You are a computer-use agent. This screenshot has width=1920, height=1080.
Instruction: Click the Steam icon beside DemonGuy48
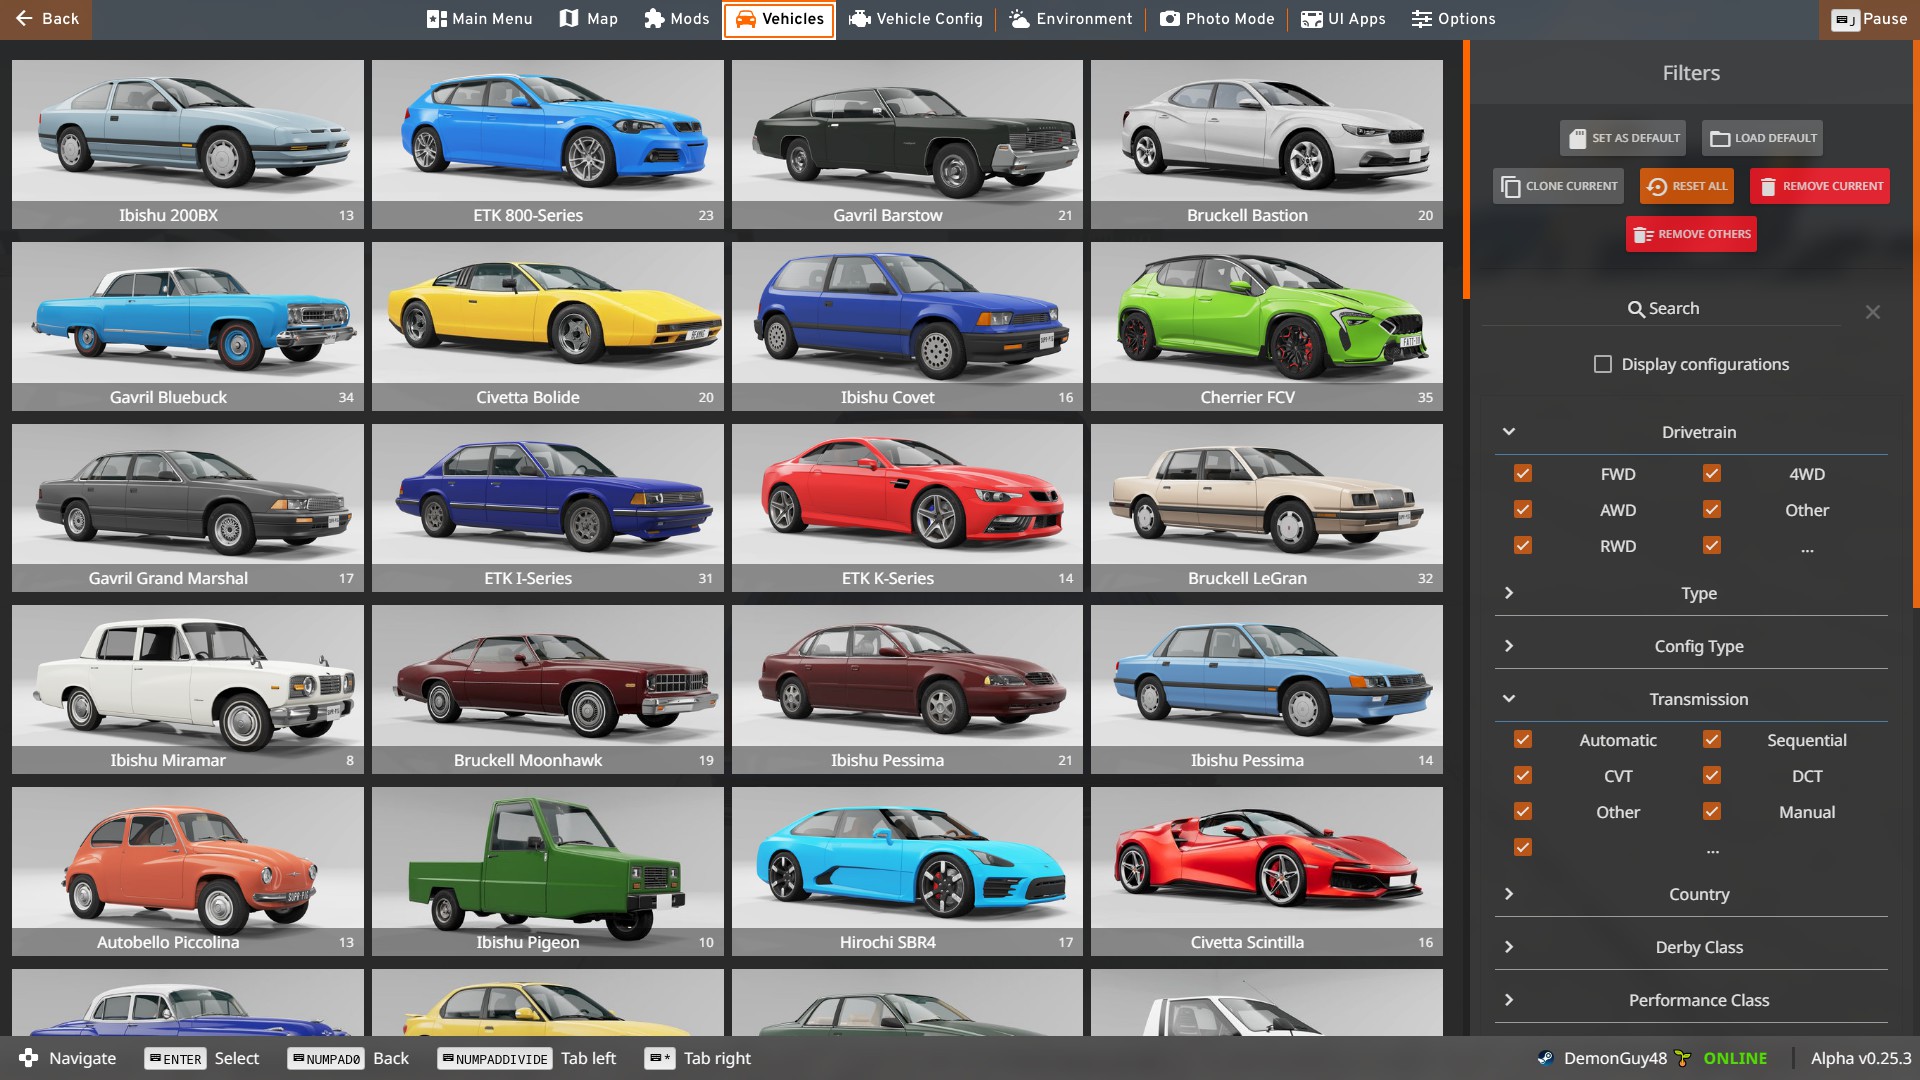(1545, 1058)
